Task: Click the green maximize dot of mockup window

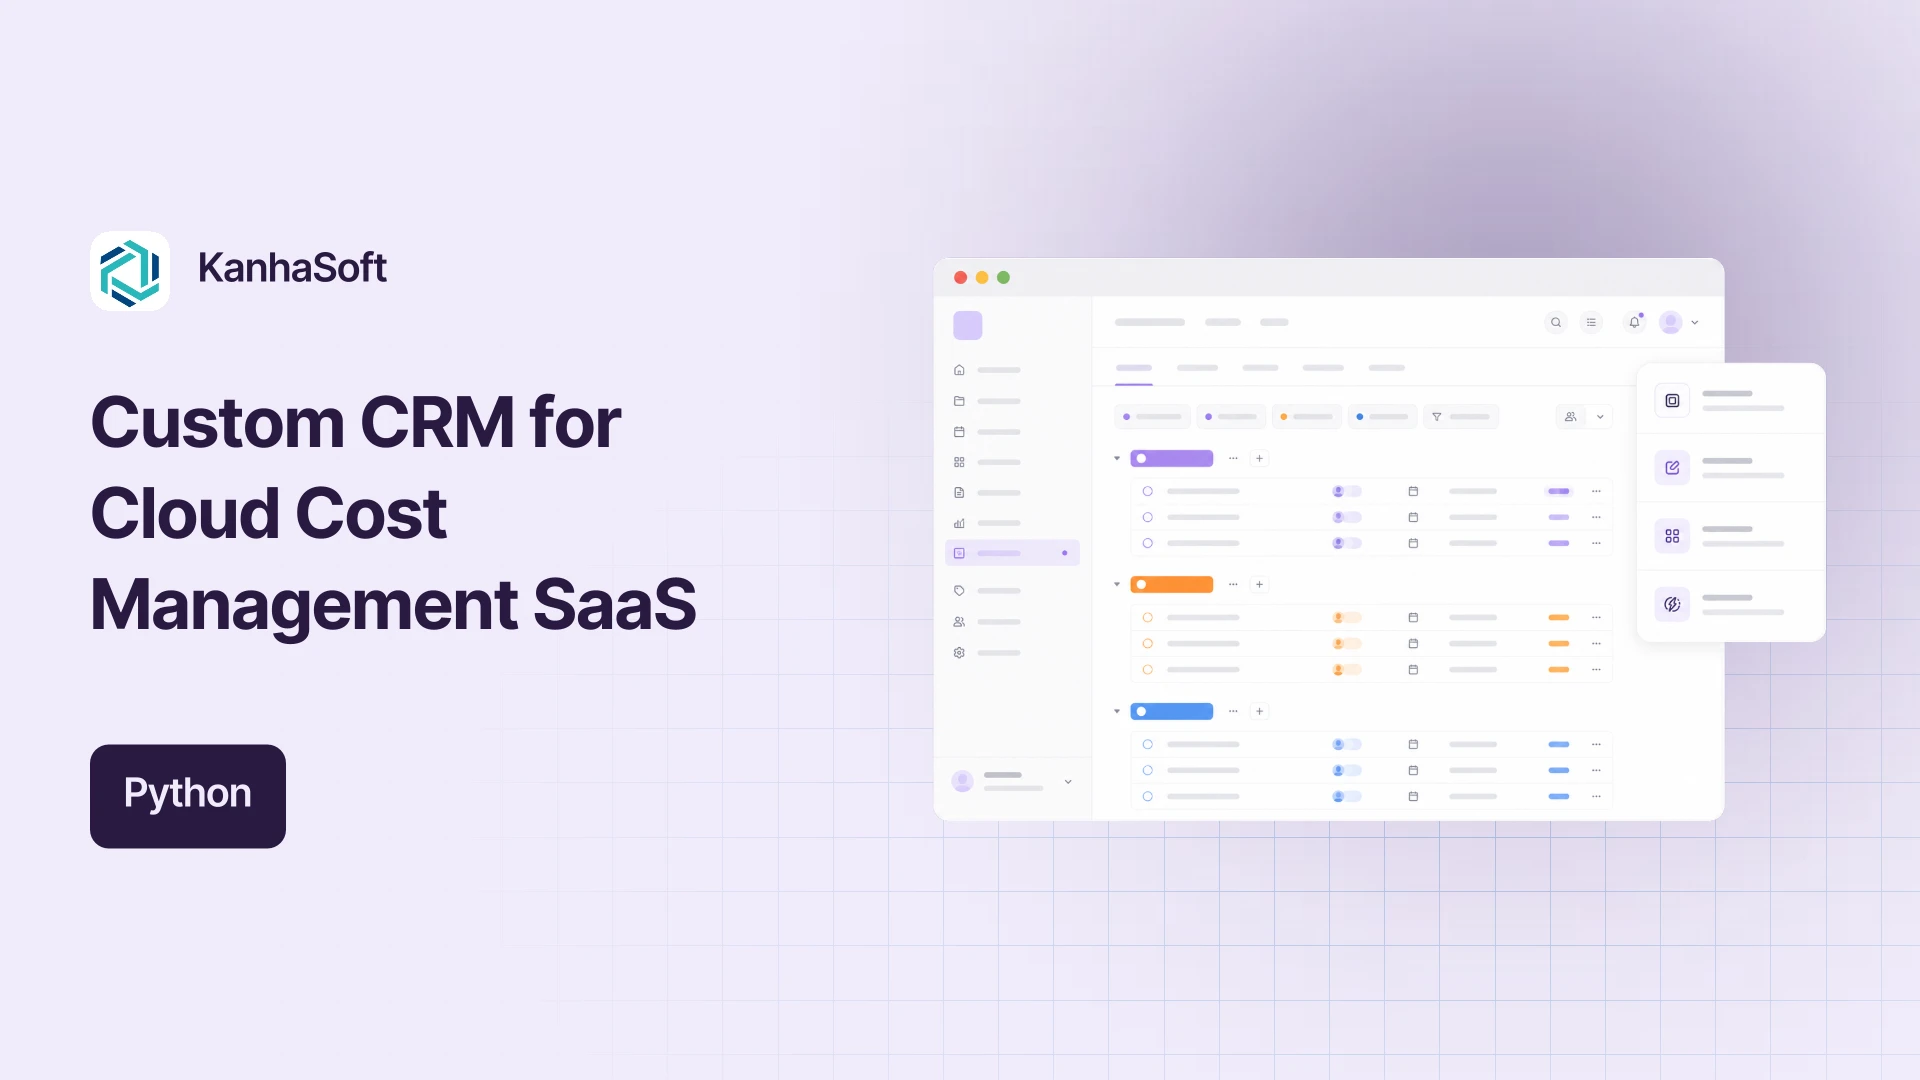Action: click(1004, 277)
